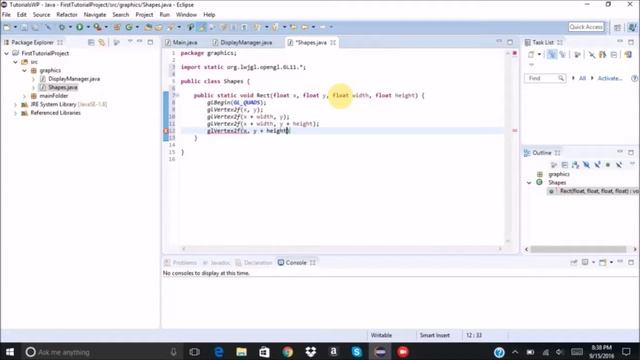This screenshot has height=360, width=640.
Task: Switch to the Main.java editor tab
Action: (x=182, y=42)
